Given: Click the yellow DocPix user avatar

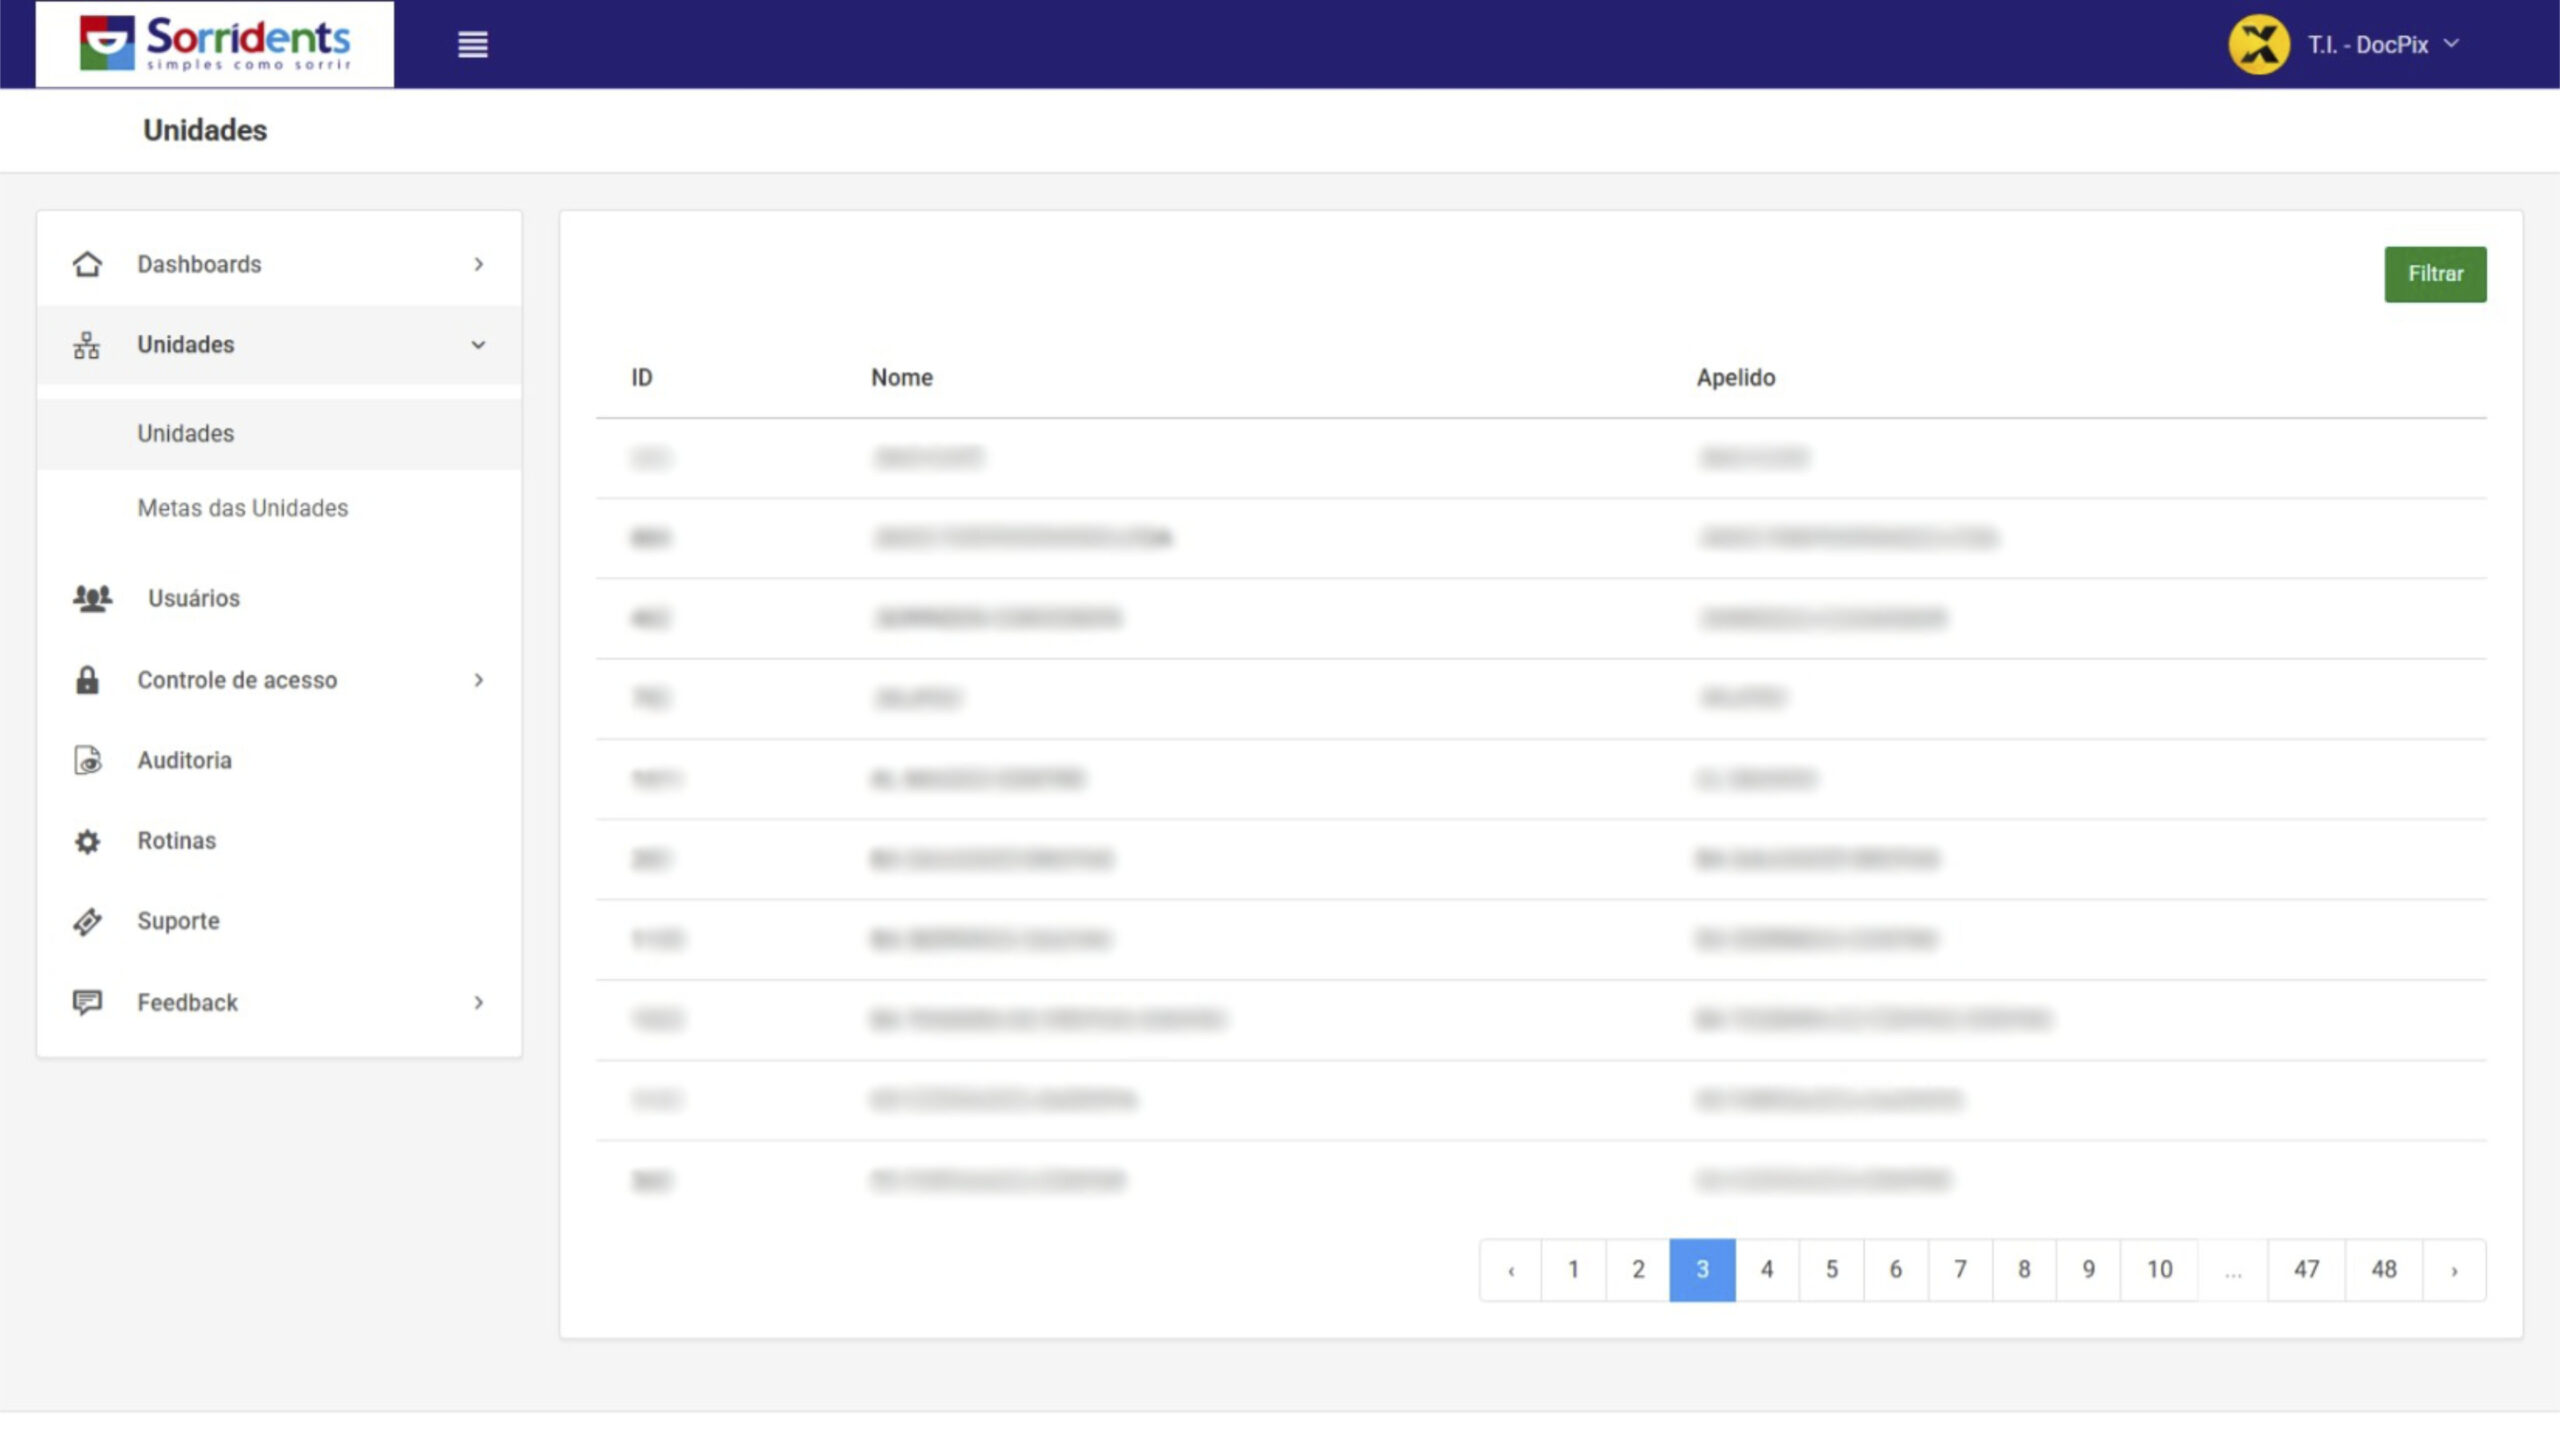Looking at the screenshot, I should click(x=2258, y=44).
